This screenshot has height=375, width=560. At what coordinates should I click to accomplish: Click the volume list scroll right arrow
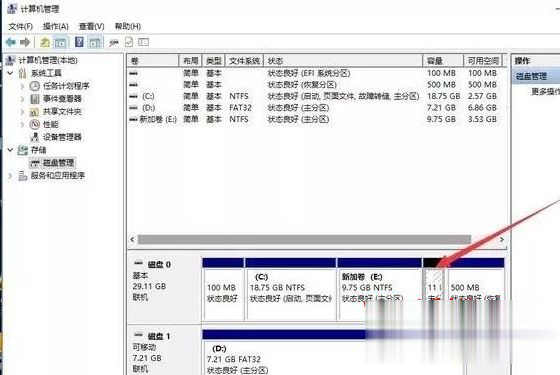click(502, 239)
